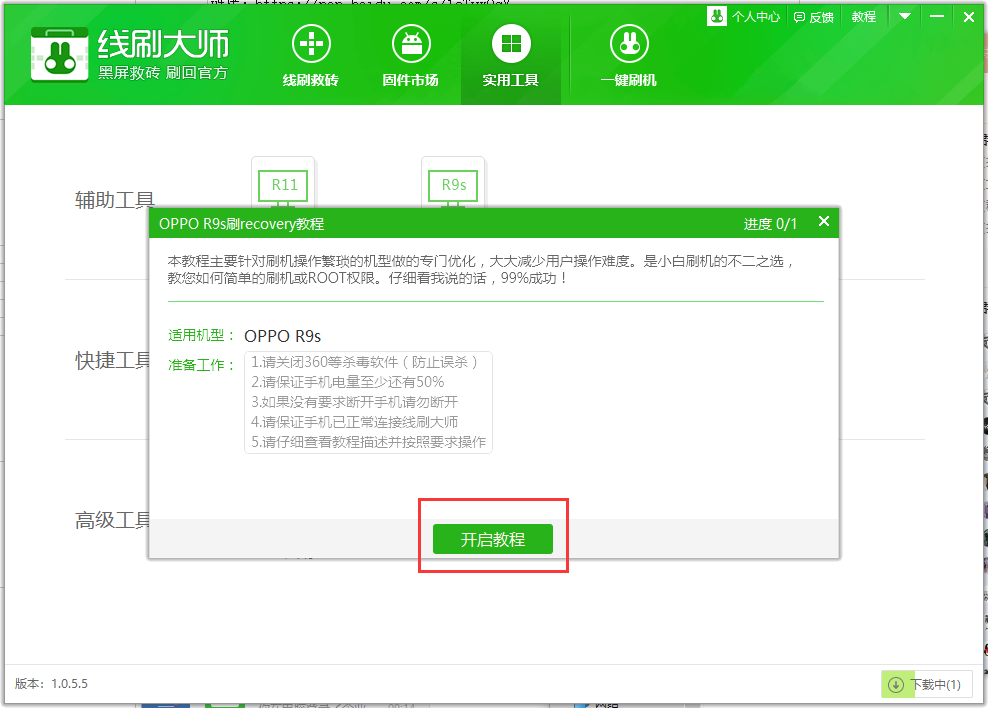Click the 4.请保证手机已正常连接线刷大师 item

(x=355, y=423)
